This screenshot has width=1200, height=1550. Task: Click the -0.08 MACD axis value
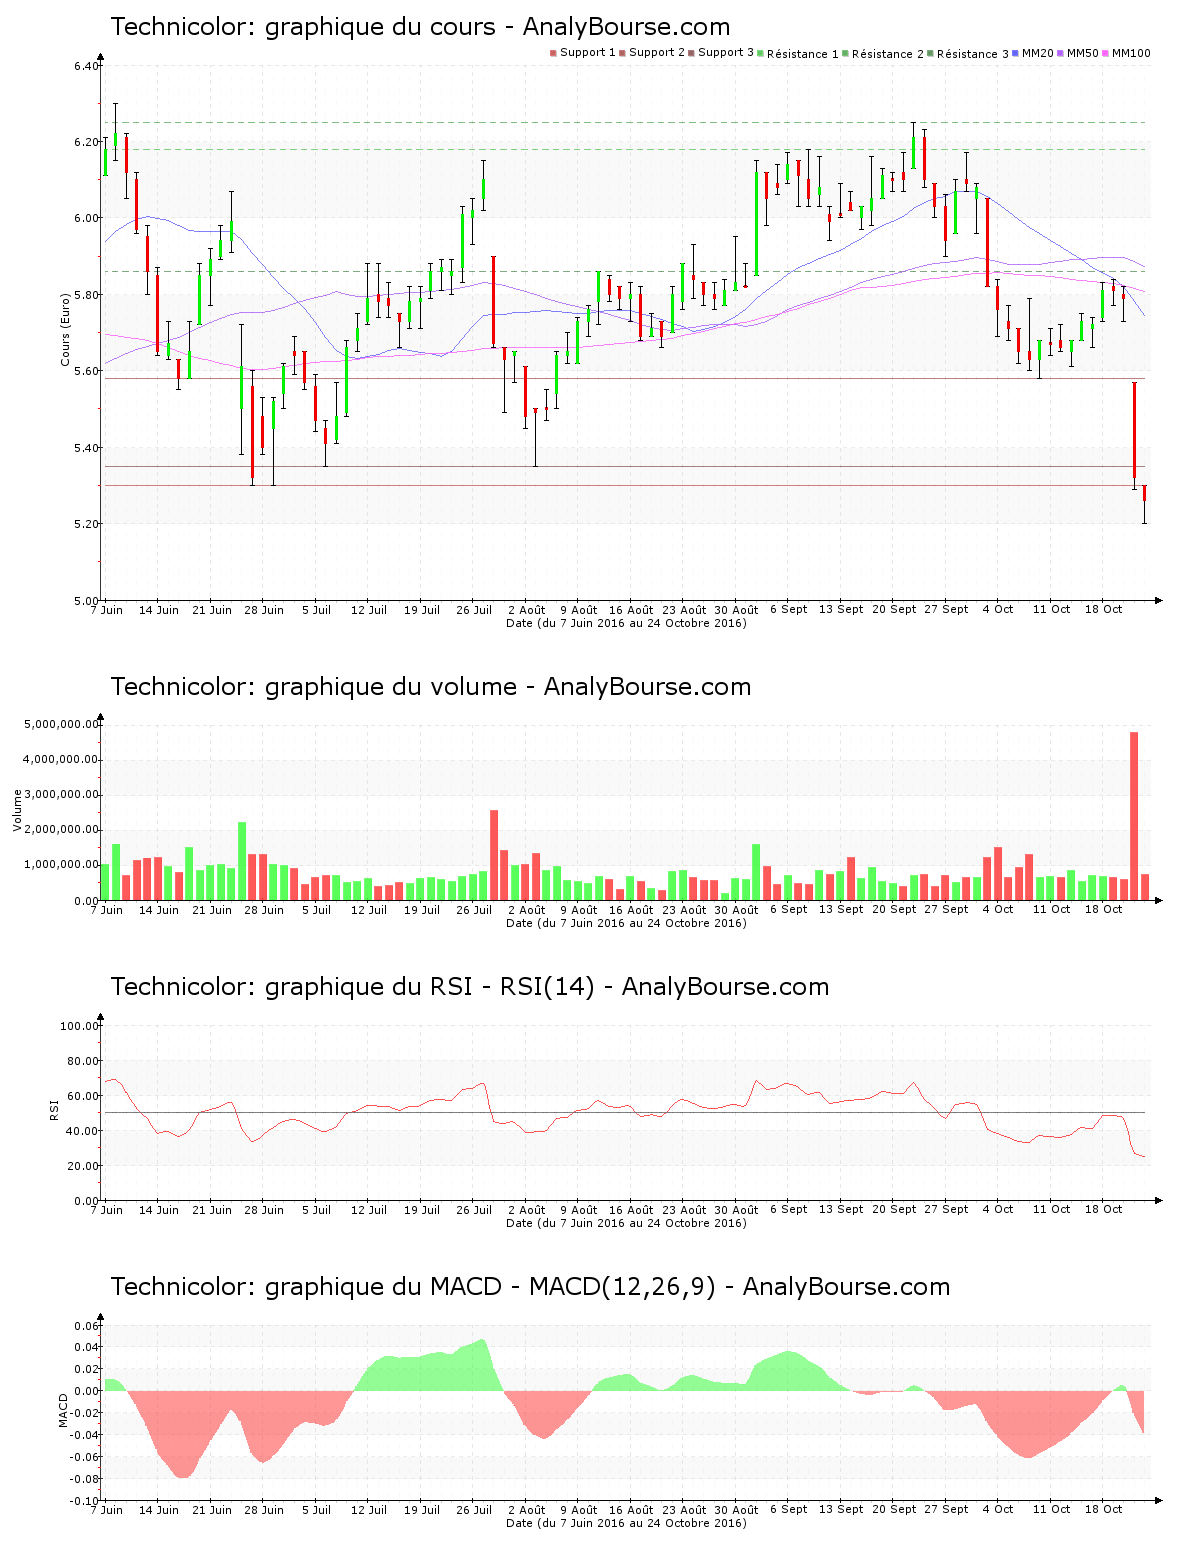tap(84, 1480)
